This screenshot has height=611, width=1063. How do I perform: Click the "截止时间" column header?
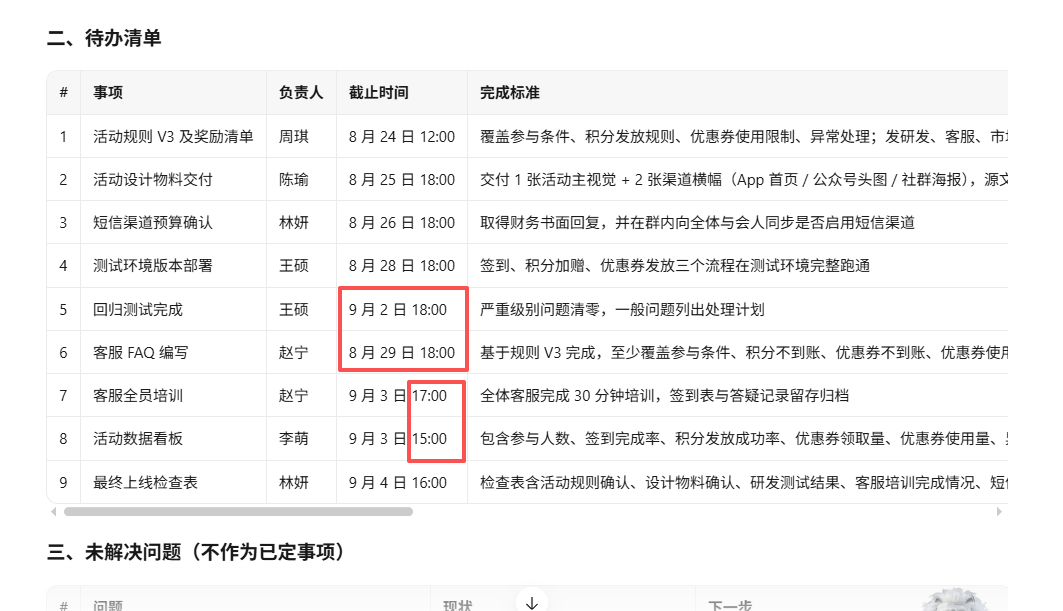click(x=378, y=93)
